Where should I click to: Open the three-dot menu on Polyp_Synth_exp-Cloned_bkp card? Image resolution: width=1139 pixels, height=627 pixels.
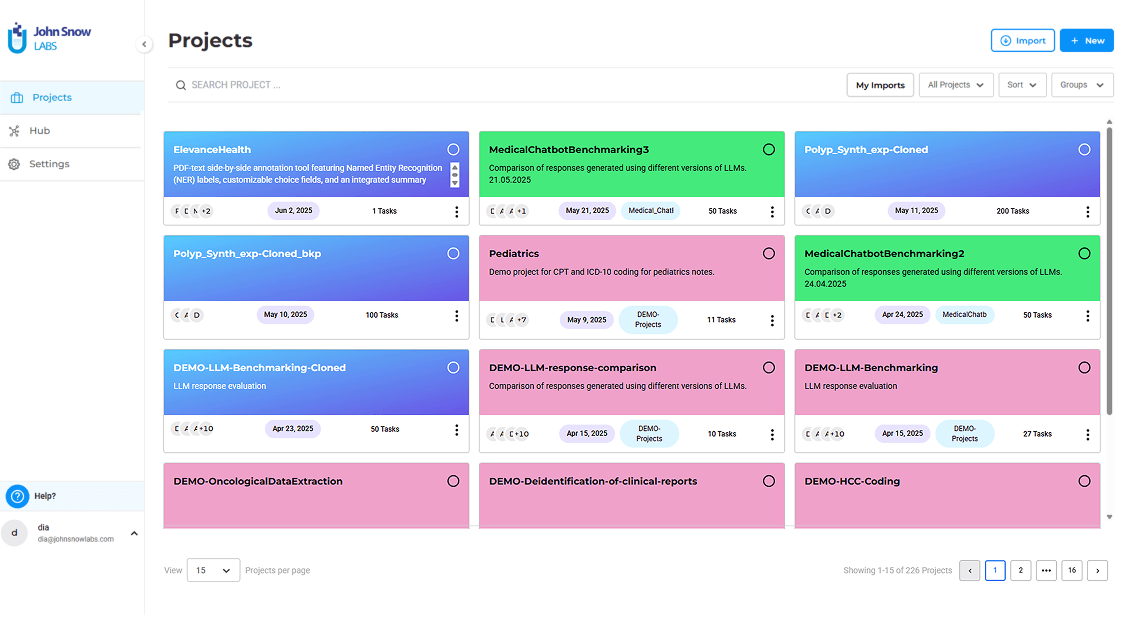(x=456, y=315)
